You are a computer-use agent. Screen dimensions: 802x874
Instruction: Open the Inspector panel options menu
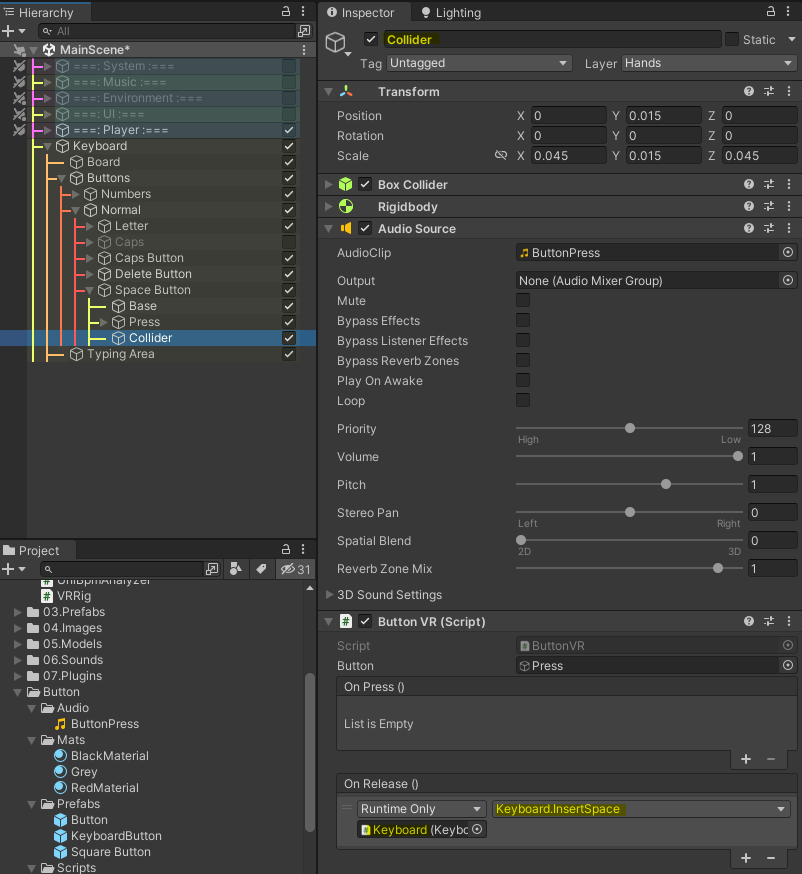(x=788, y=11)
